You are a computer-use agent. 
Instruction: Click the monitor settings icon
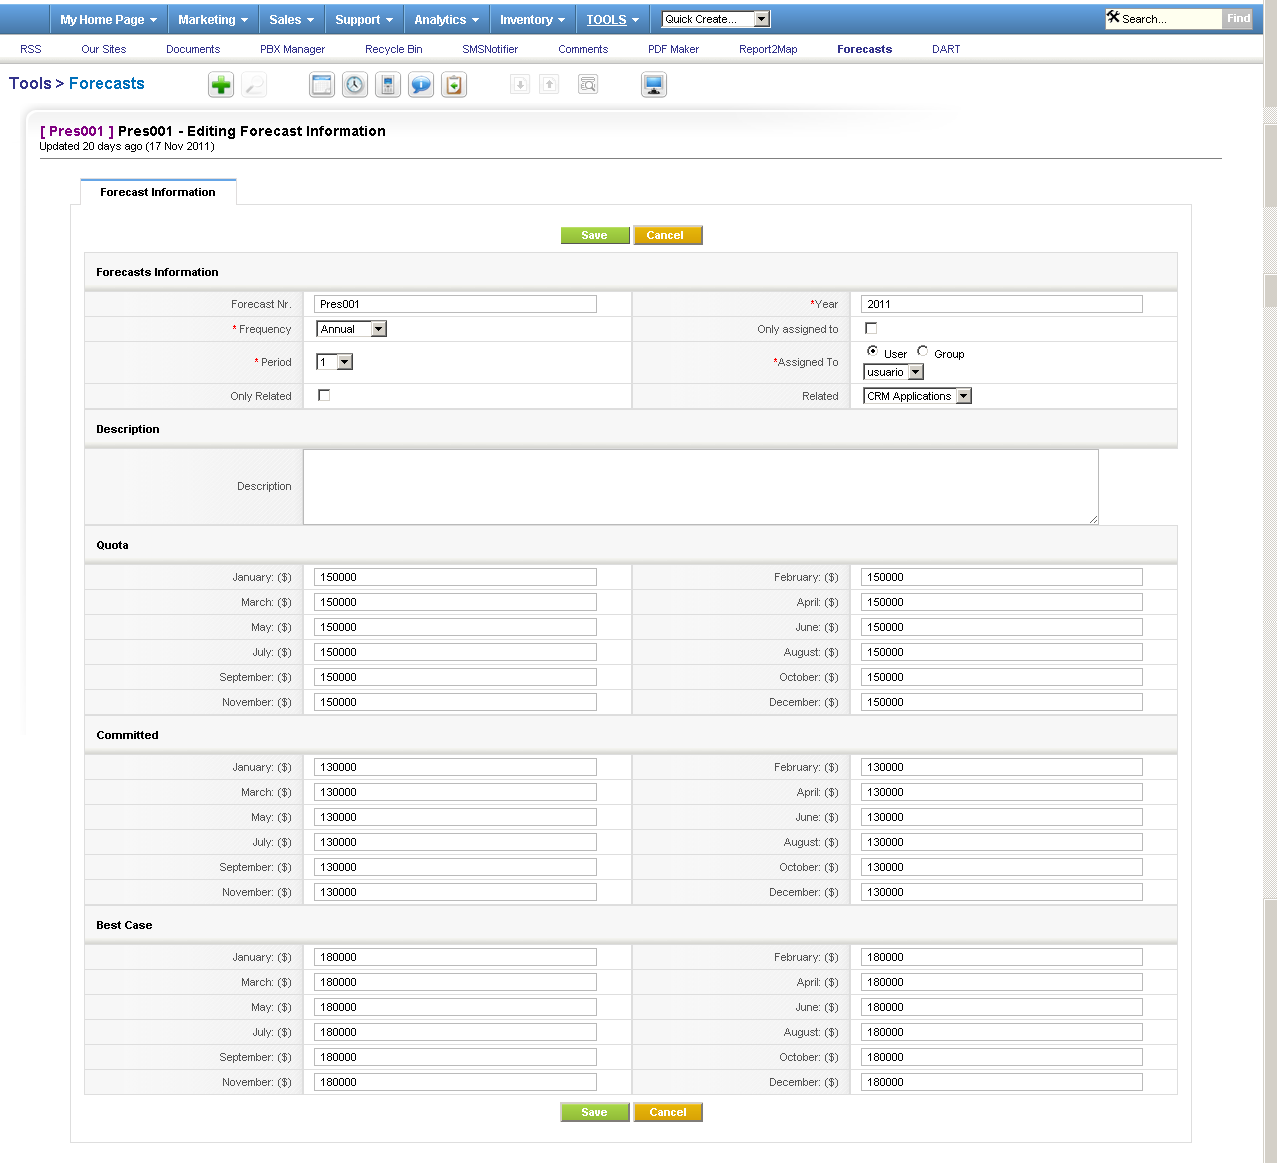[654, 85]
